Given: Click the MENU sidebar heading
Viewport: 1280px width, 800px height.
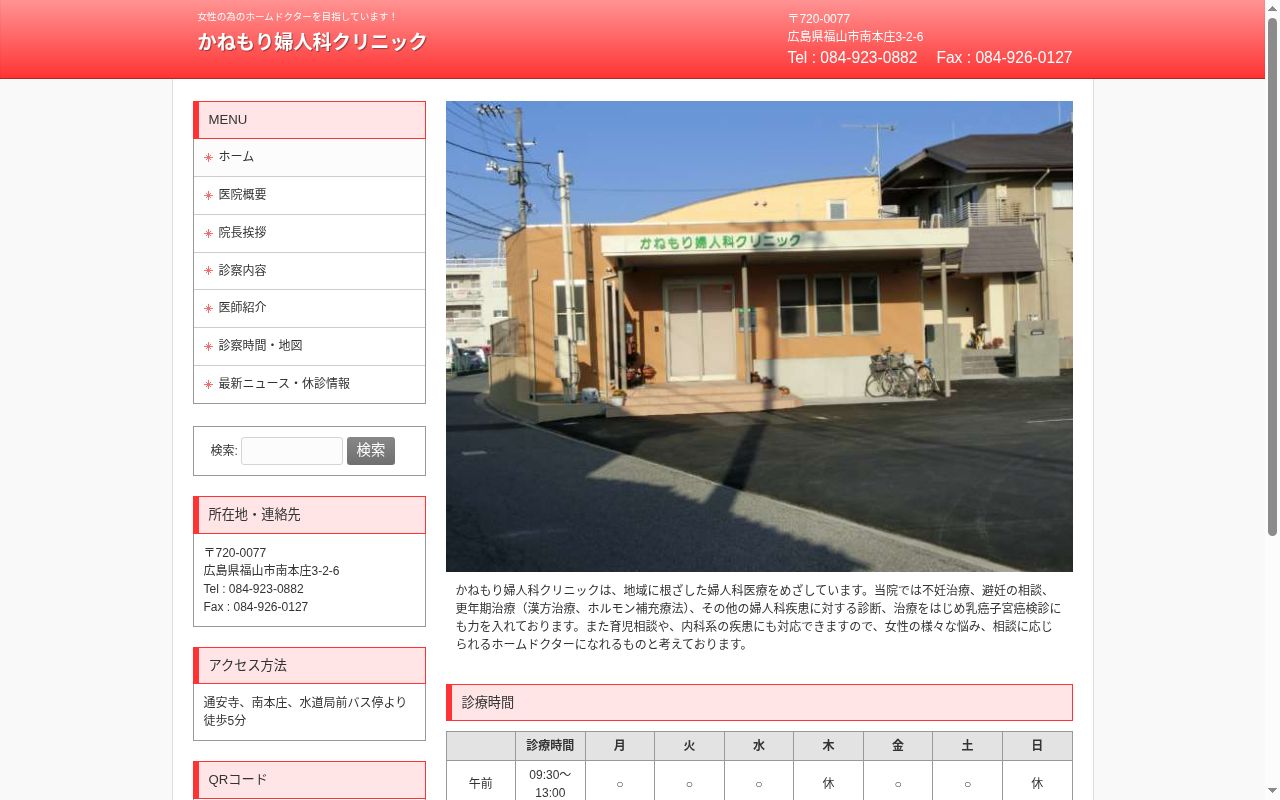Looking at the screenshot, I should (309, 120).
